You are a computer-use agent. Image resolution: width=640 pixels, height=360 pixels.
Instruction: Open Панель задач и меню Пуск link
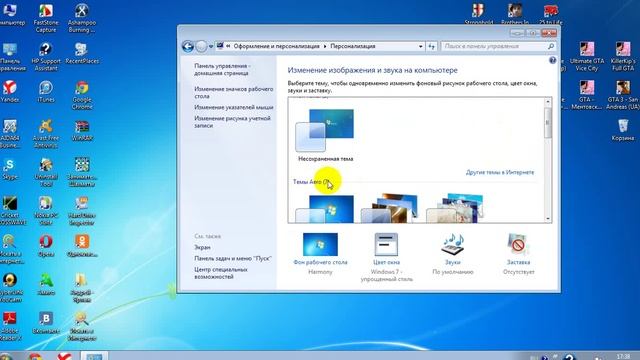[x=233, y=258]
